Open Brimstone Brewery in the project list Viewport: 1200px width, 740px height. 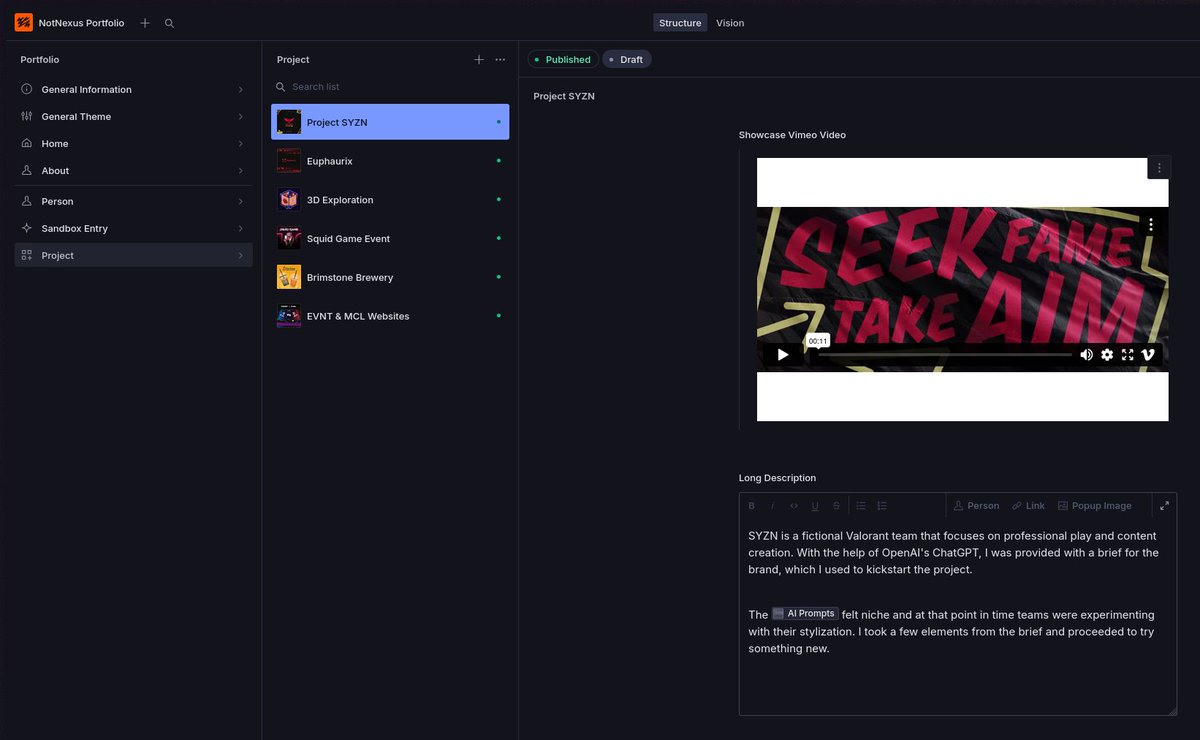(x=390, y=278)
